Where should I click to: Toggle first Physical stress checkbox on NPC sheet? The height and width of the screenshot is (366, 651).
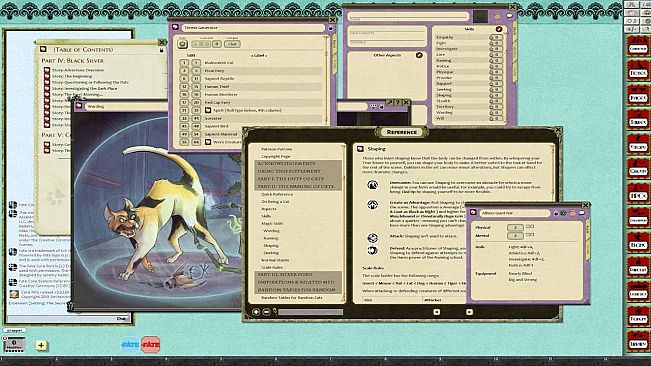coord(528,227)
